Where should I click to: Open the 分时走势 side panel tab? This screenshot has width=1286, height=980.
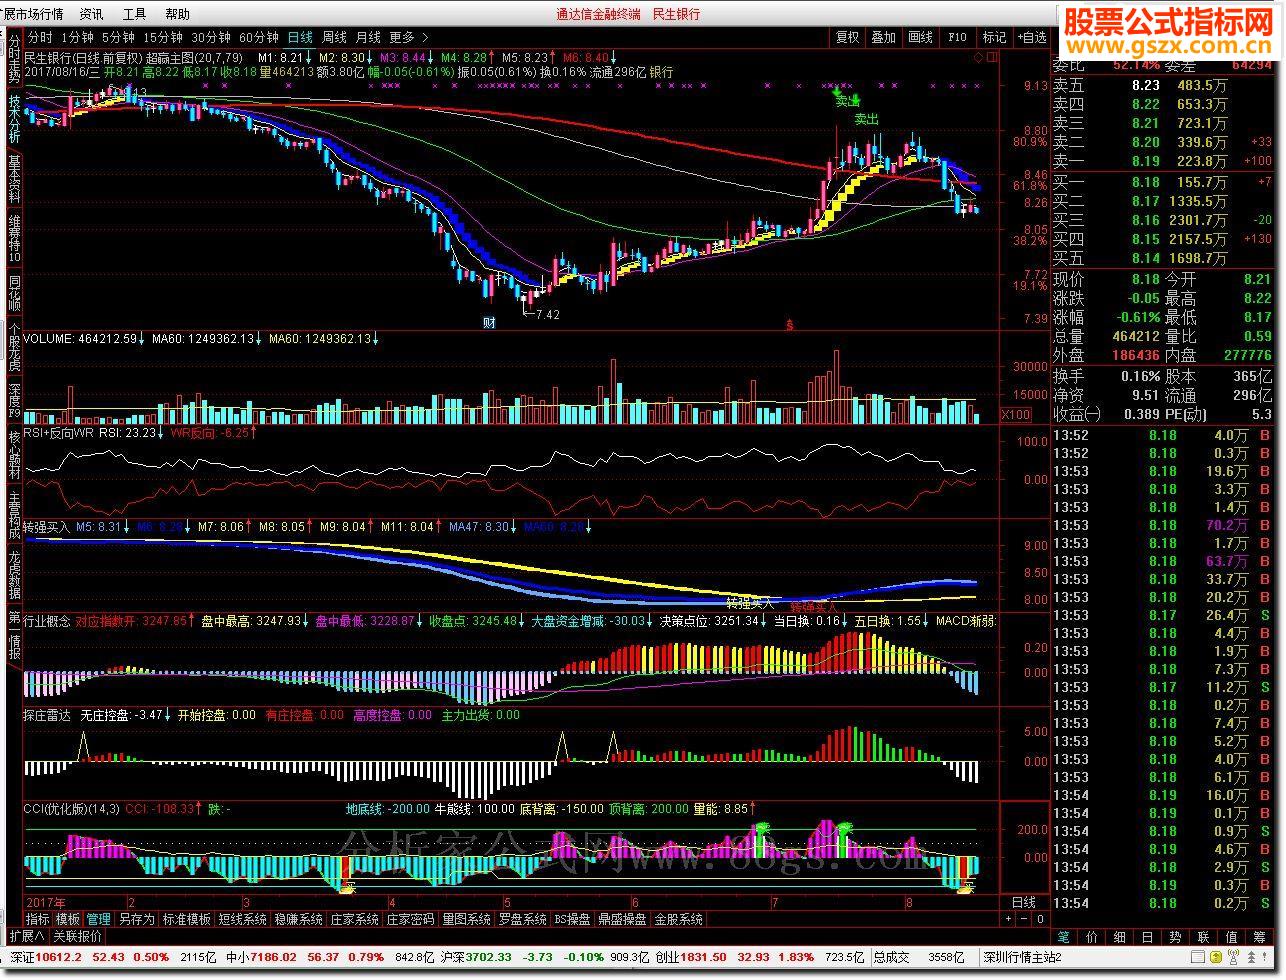(14, 59)
